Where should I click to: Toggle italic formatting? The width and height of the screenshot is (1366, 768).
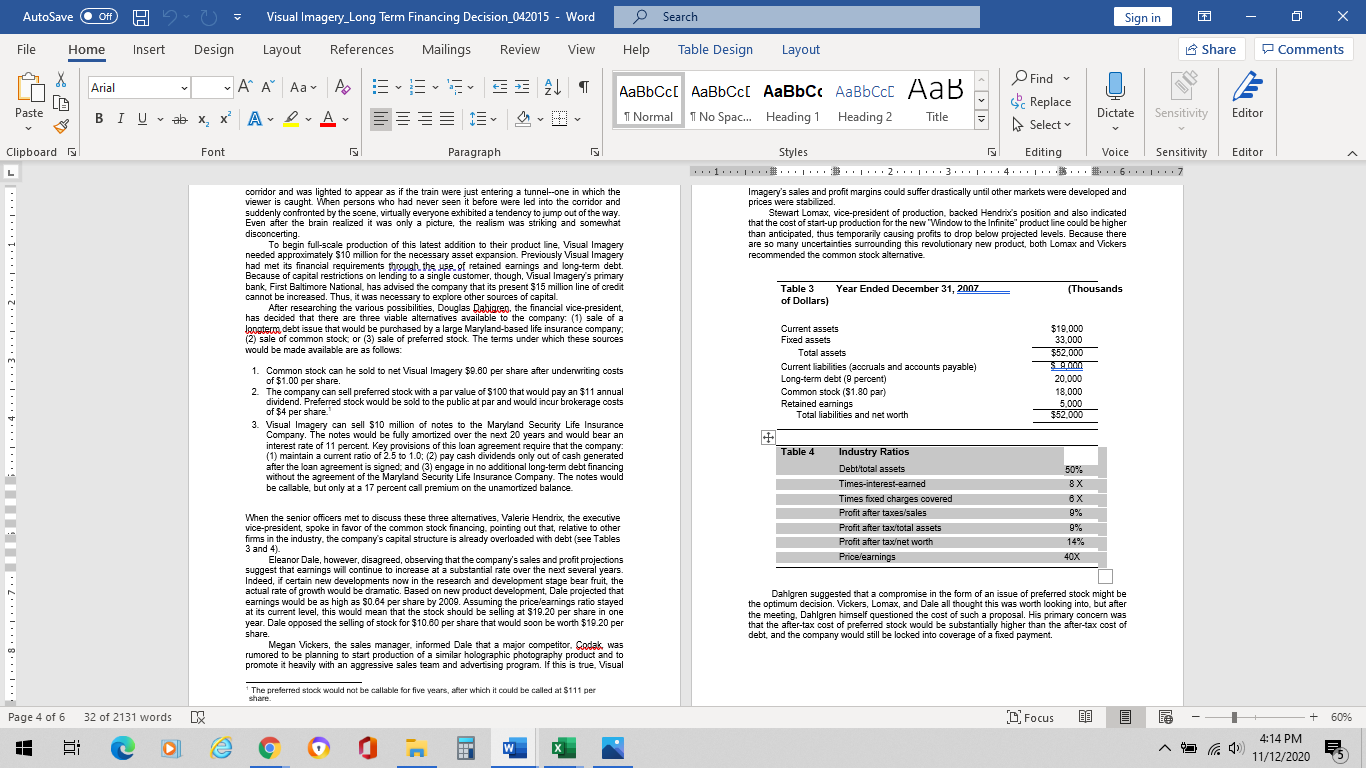pos(118,117)
